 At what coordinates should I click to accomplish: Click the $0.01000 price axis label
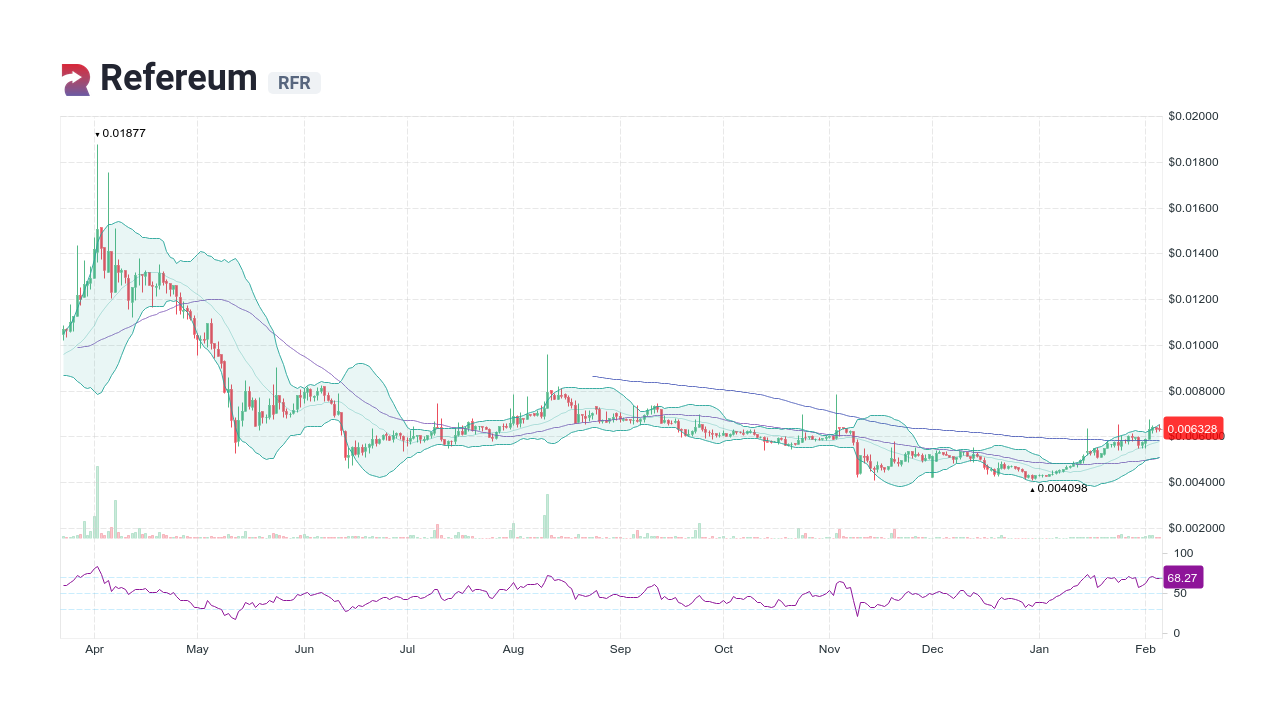click(x=1193, y=345)
